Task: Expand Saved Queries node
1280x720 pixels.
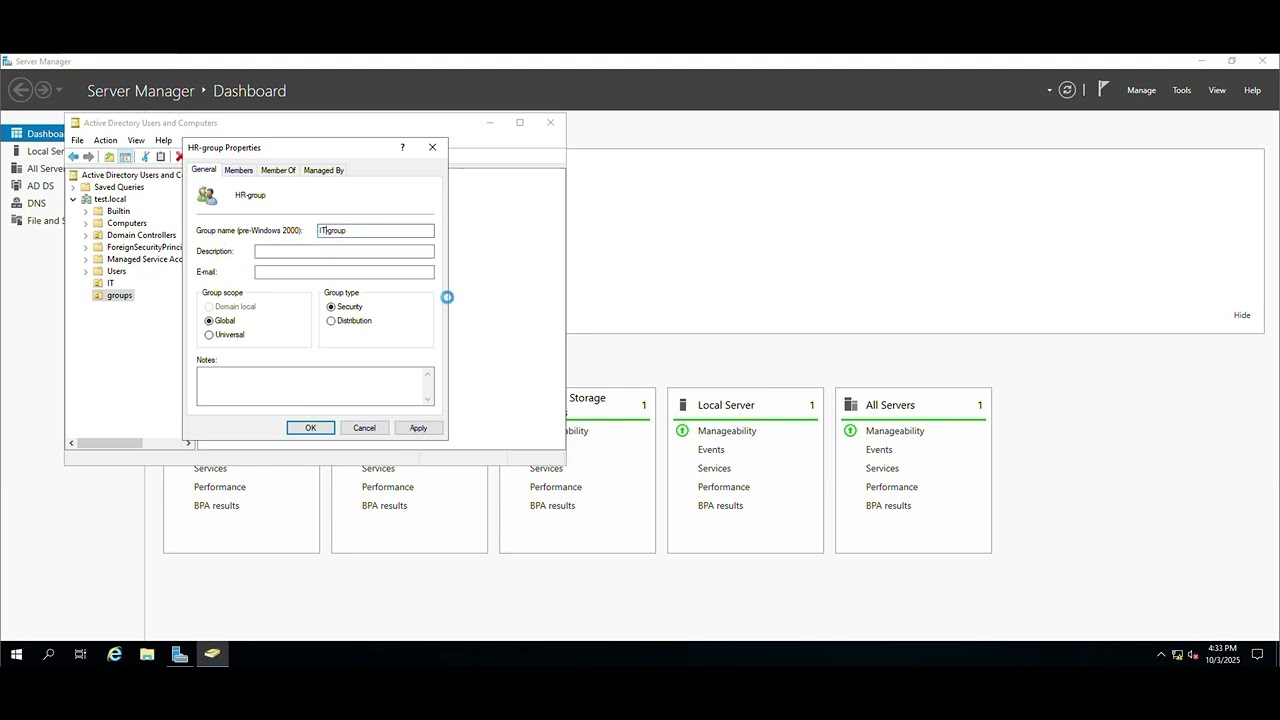Action: click(73, 187)
